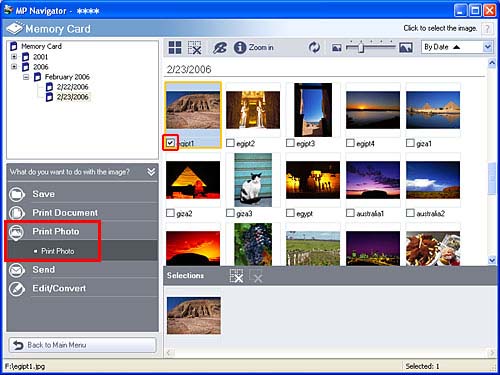Image resolution: width=500 pixels, height=375 pixels.
Task: Click the small thumbnail size icon
Action: 336,48
